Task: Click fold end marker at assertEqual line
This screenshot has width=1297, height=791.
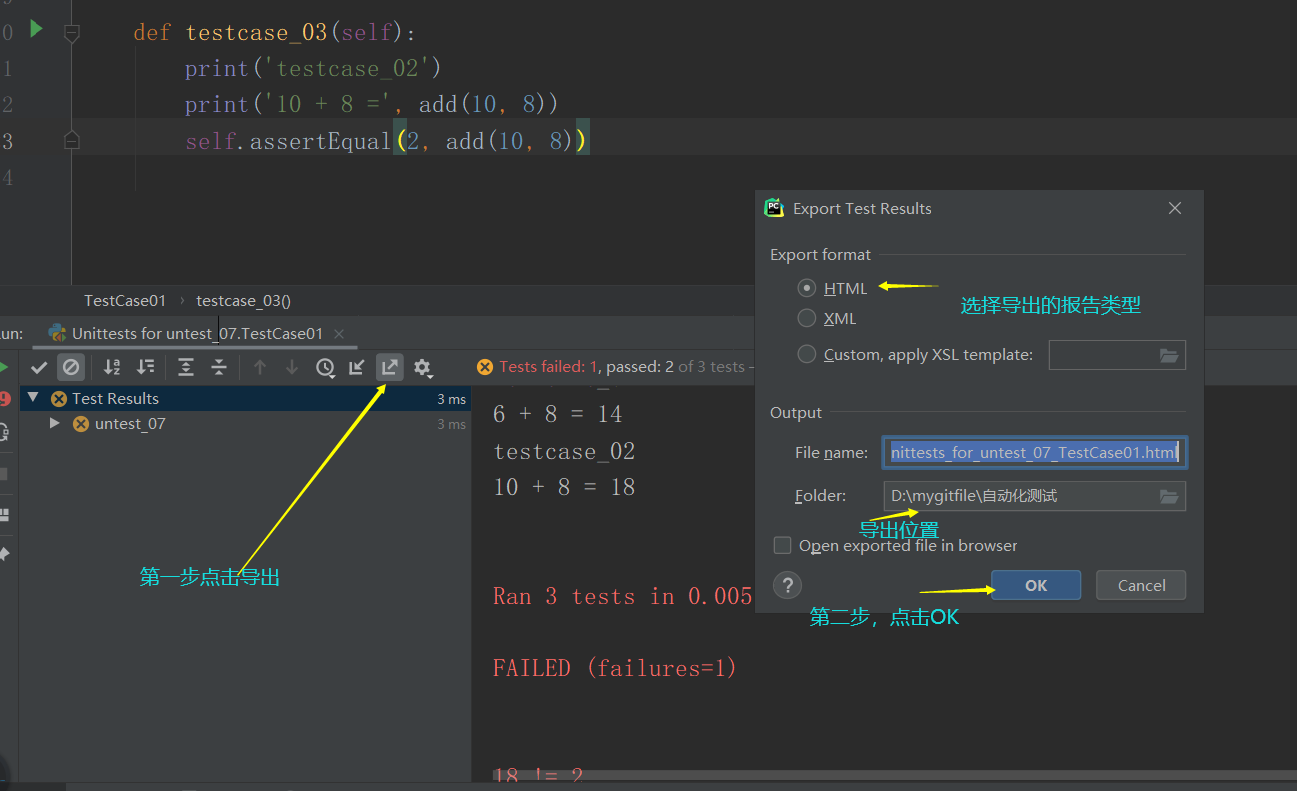Action: (x=71, y=141)
